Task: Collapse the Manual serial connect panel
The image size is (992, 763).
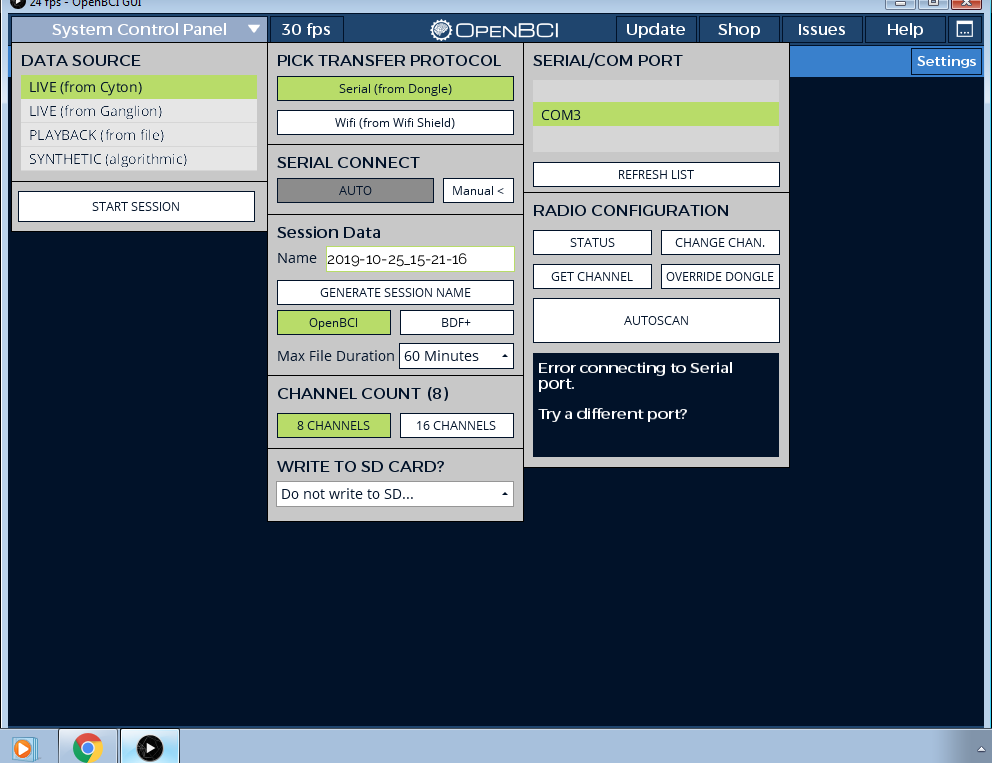Action: tap(478, 190)
